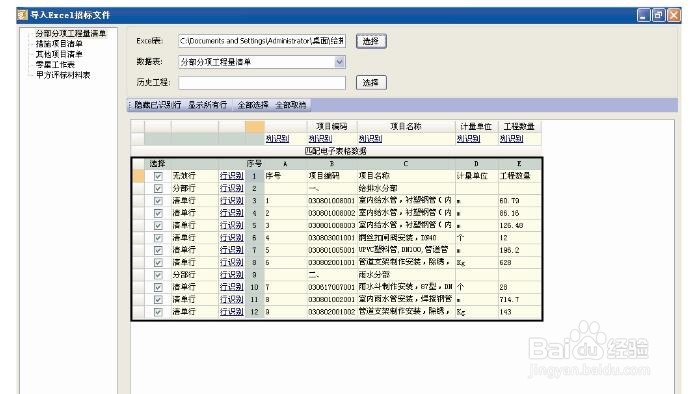
Task: Click the 历史工程 input field
Action: tap(262, 83)
